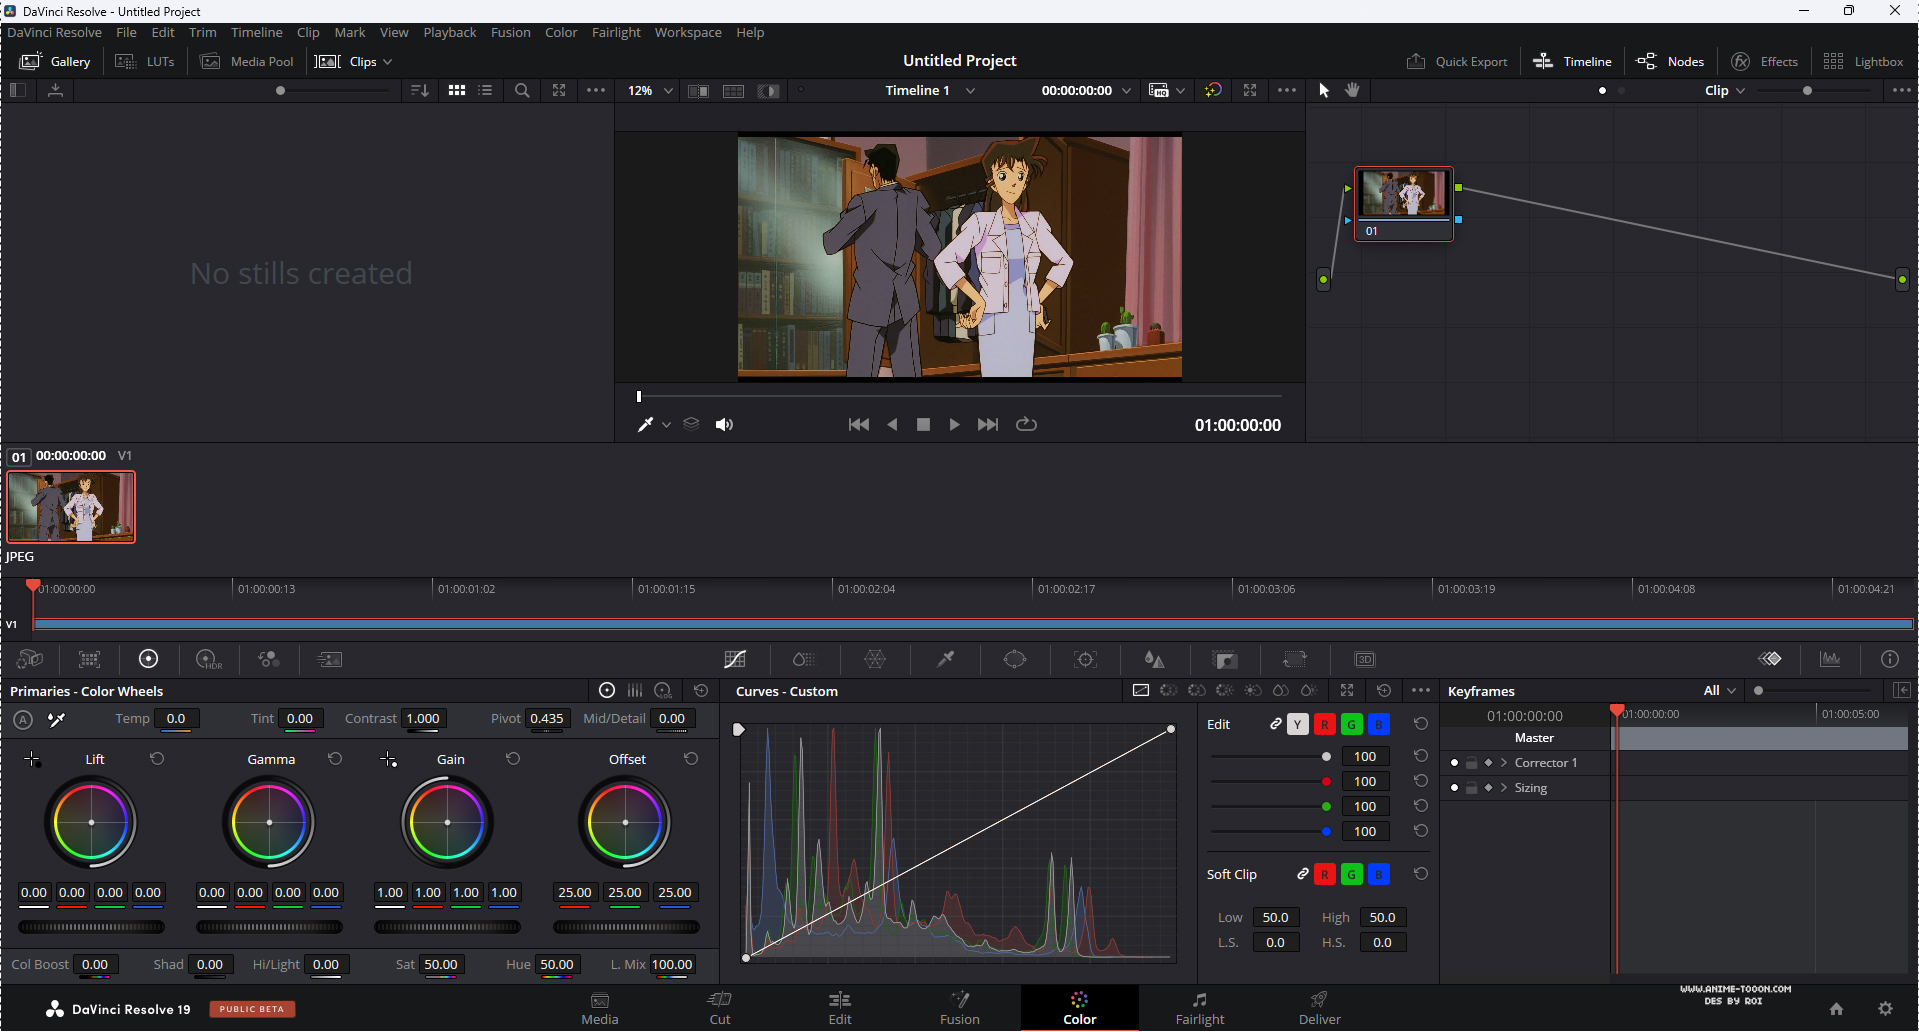Open the Keyframes All filter dropdown

(1720, 690)
